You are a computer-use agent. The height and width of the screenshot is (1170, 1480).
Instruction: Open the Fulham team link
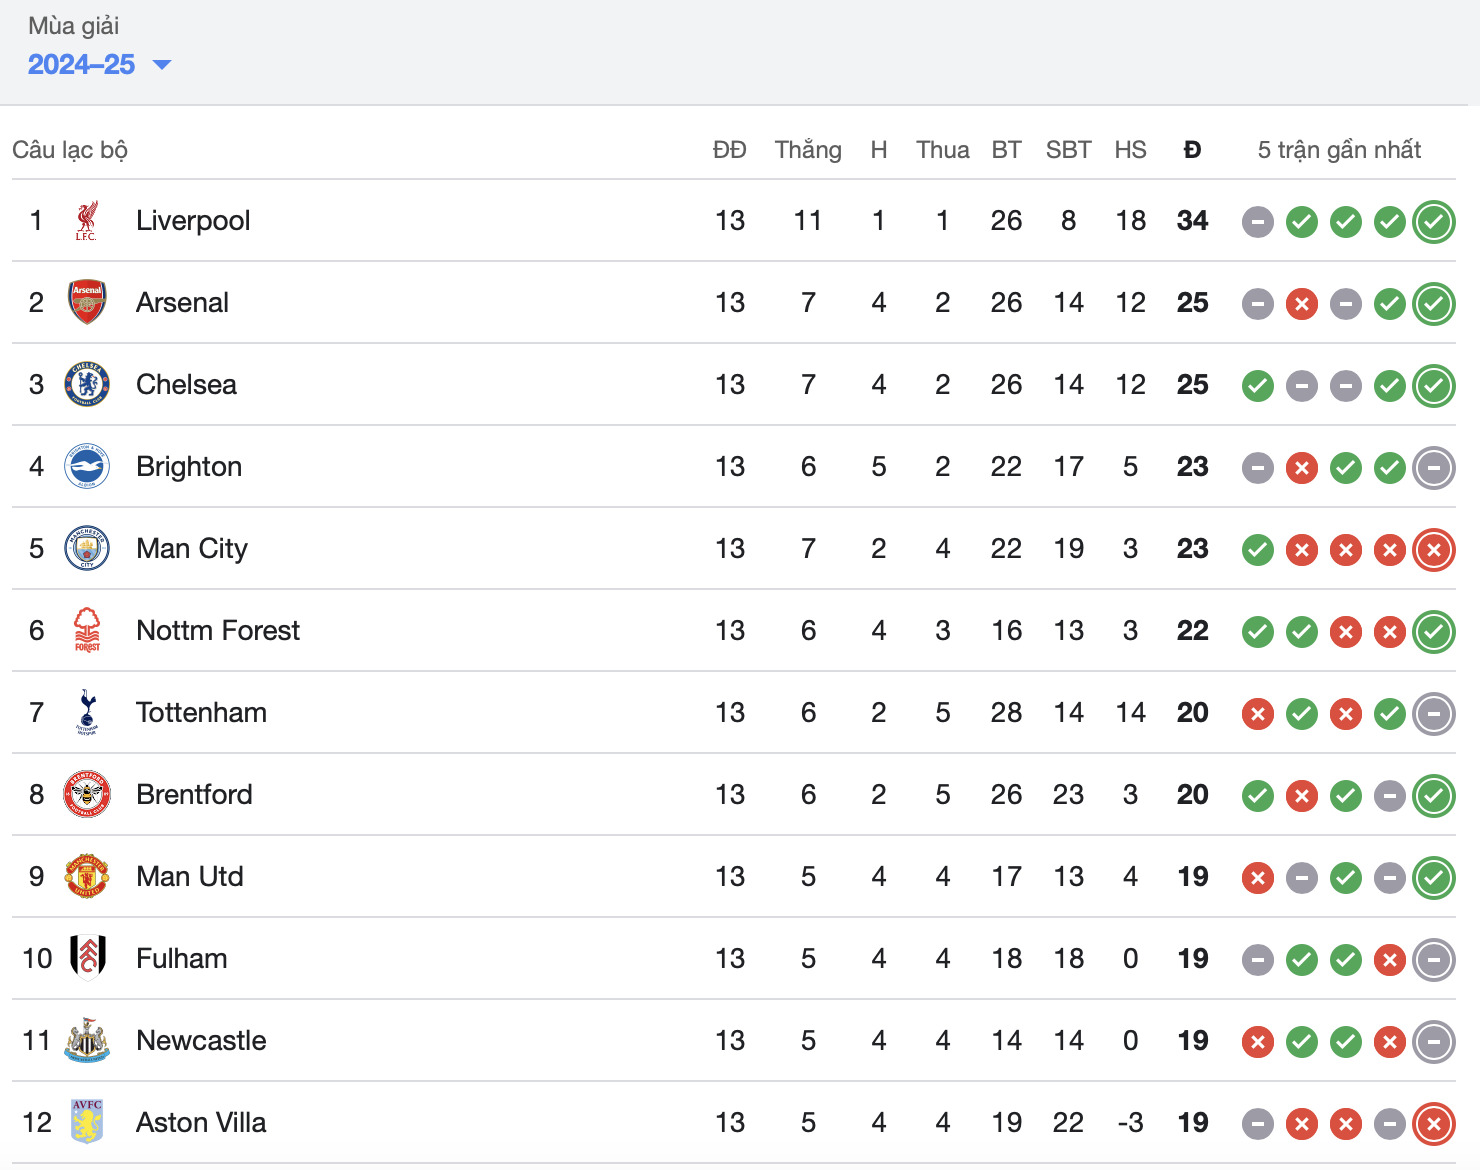coord(181,959)
